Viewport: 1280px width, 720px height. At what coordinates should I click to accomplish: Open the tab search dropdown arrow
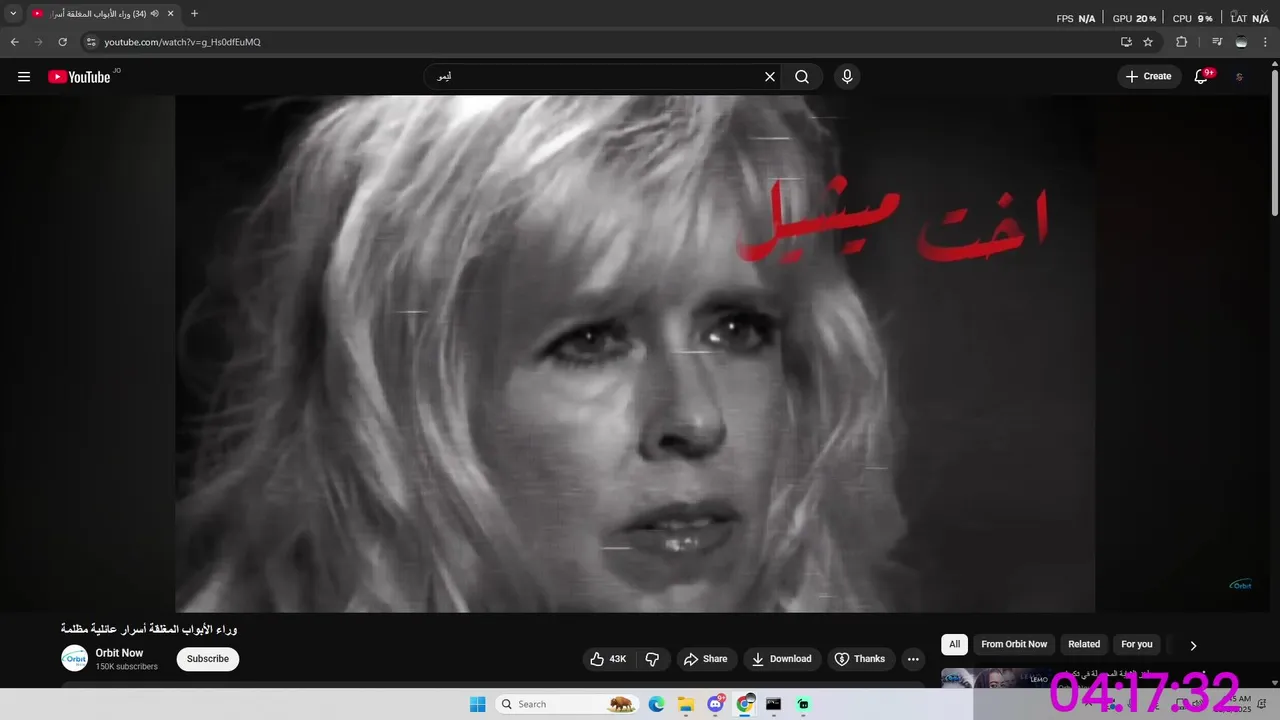[x=13, y=14]
